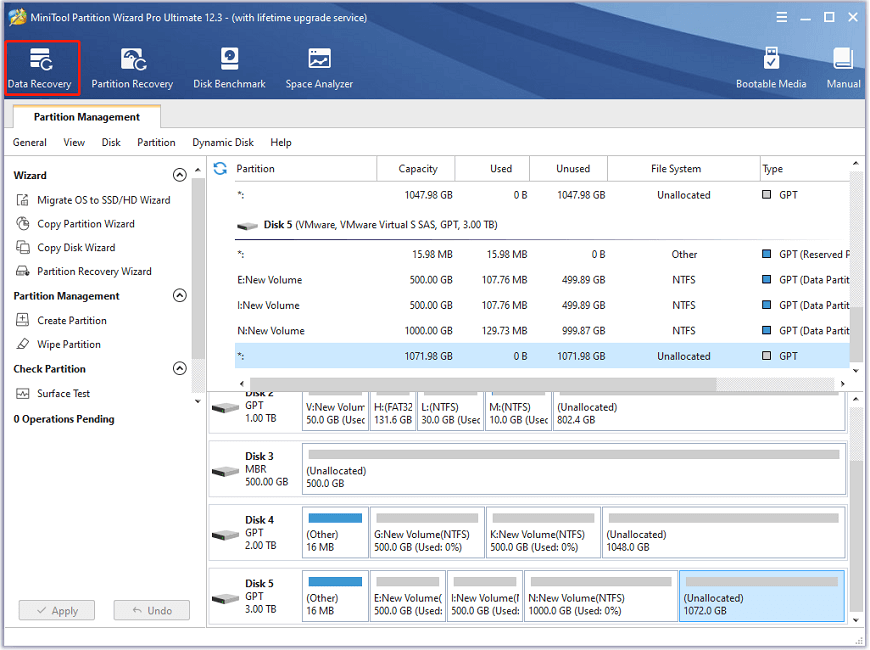Screen dimensions: 870x650
Task: Select Disk 5 unallocated 1072.0 GB block
Action: tap(762, 596)
